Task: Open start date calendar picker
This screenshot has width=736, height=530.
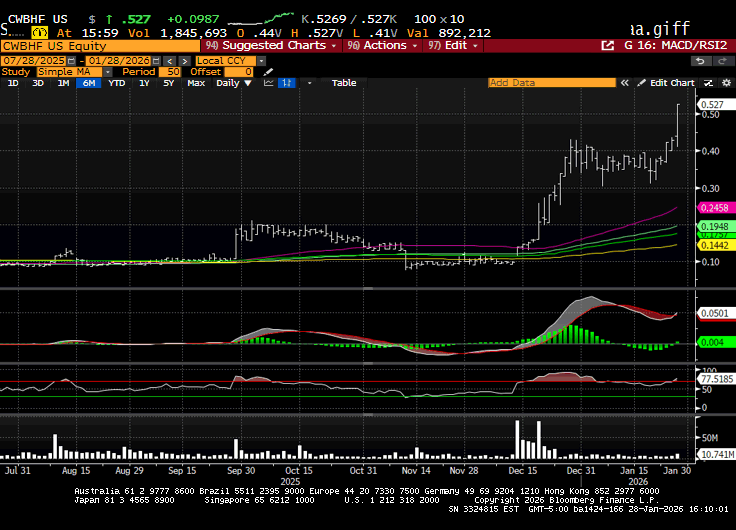Action: (71, 61)
